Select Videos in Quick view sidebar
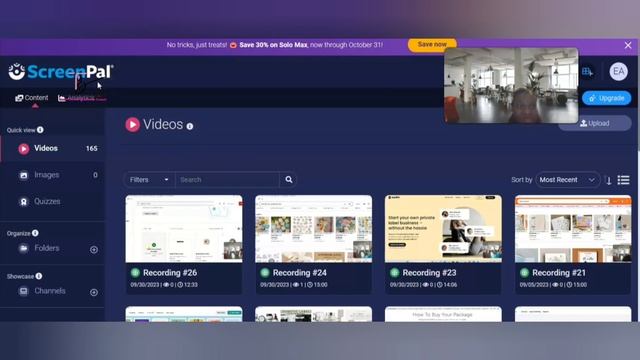 tap(52, 149)
